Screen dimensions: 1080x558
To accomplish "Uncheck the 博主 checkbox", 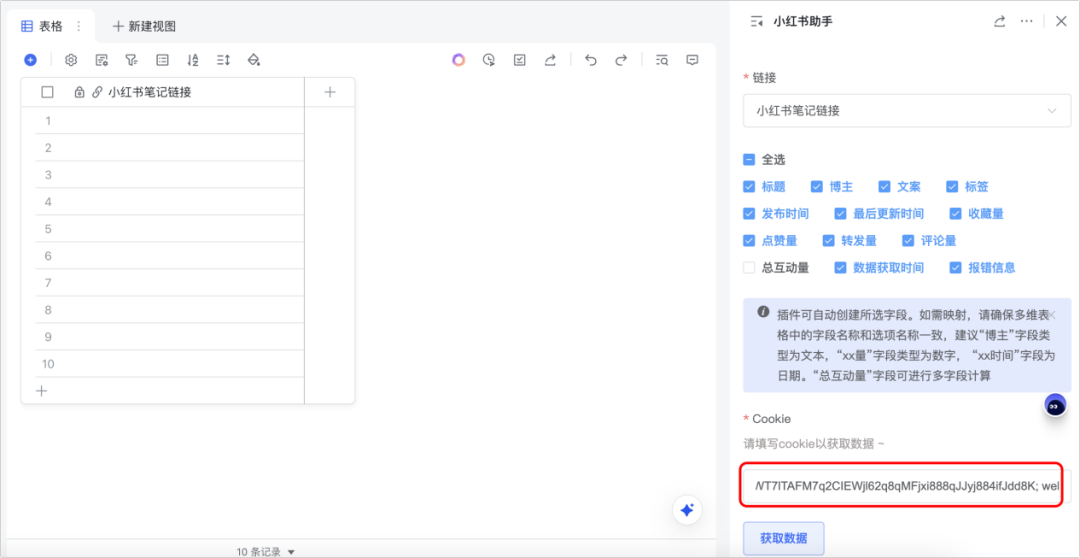I will 817,187.
